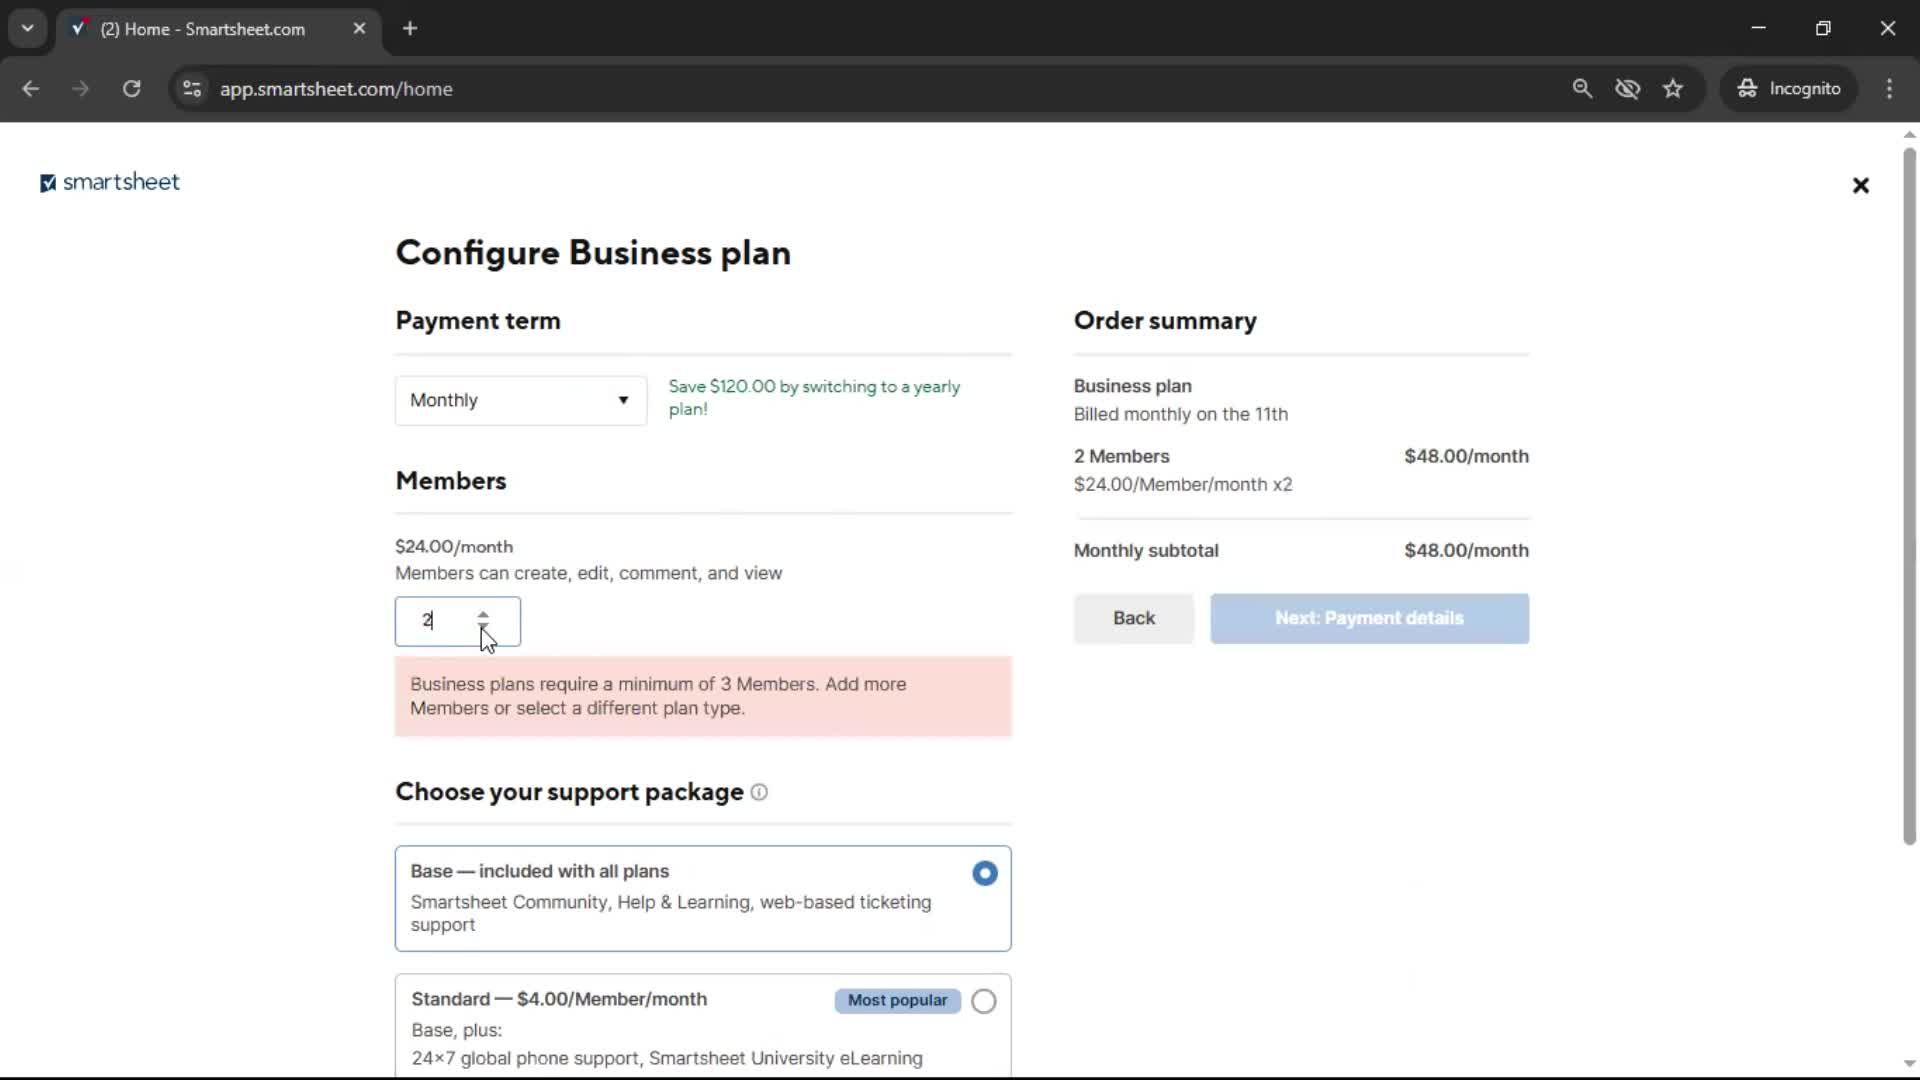
Task: Click the Back button
Action: (1133, 618)
